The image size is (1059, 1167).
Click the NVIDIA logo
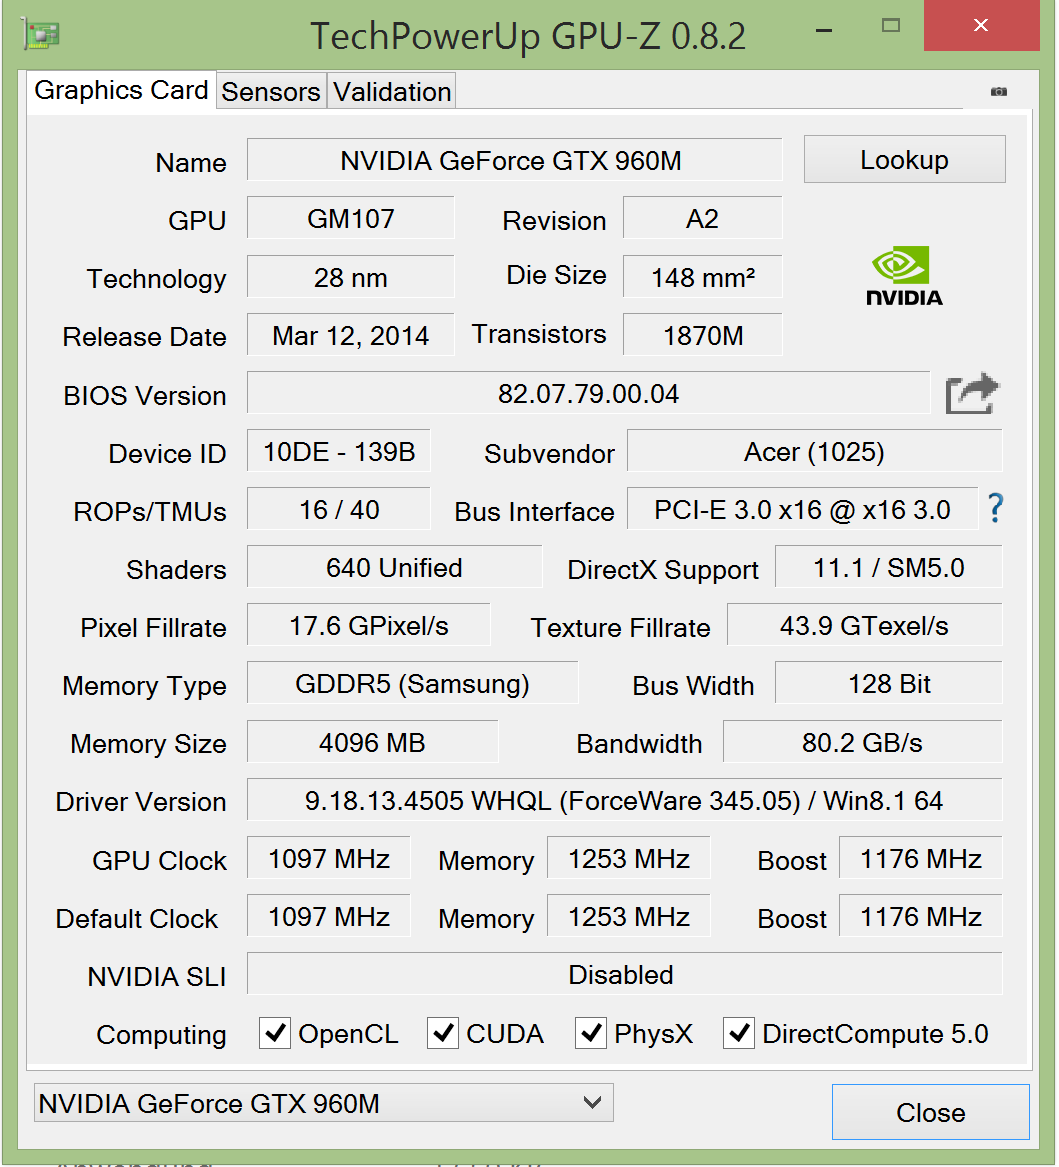[903, 276]
